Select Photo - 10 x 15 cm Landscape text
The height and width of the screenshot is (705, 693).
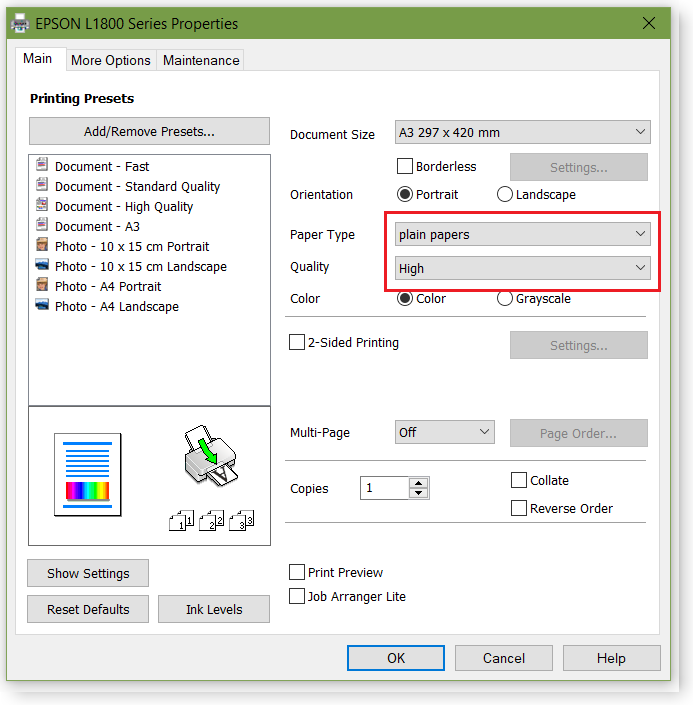coord(141,266)
